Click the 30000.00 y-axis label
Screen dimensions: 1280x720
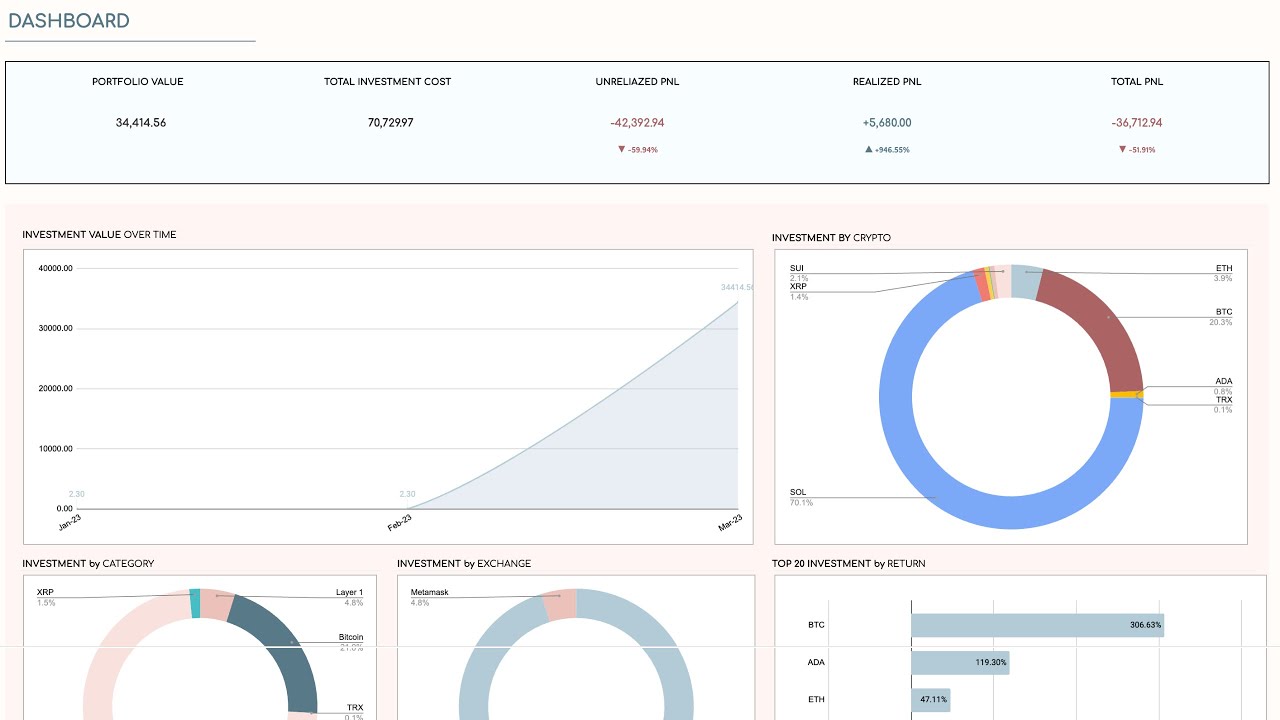[55, 328]
